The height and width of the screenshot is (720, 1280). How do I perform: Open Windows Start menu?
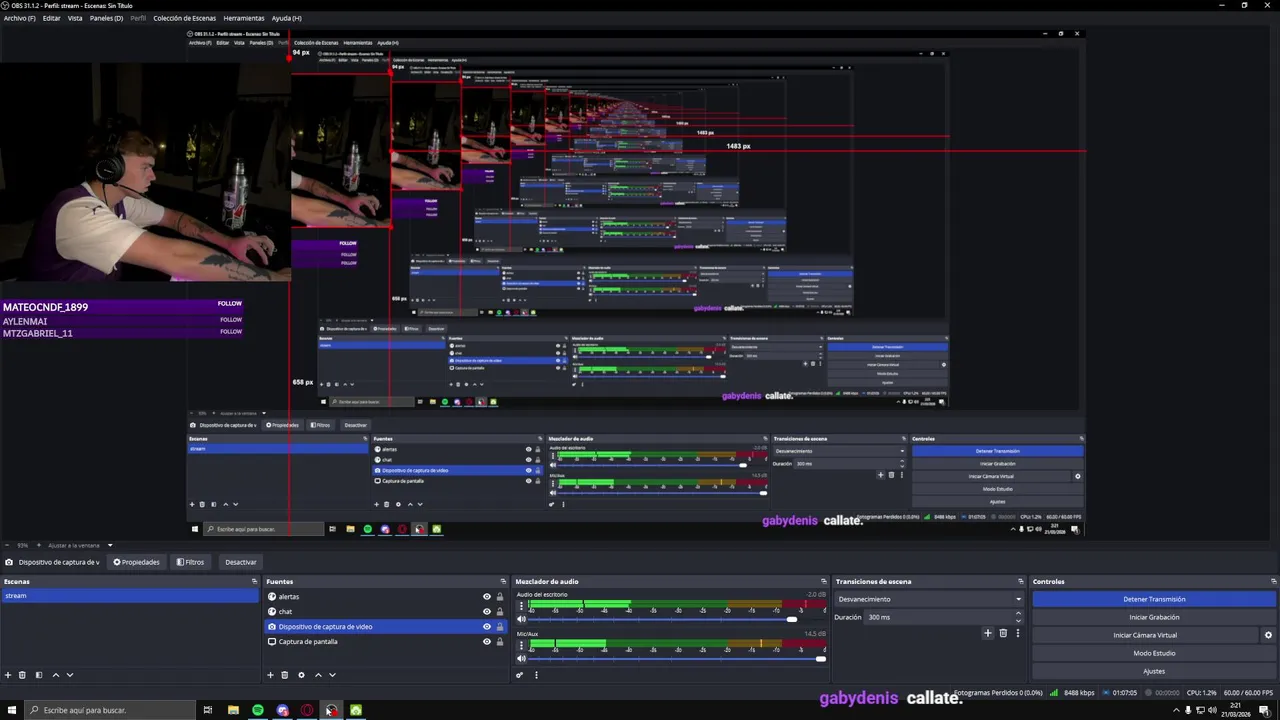pos(10,710)
